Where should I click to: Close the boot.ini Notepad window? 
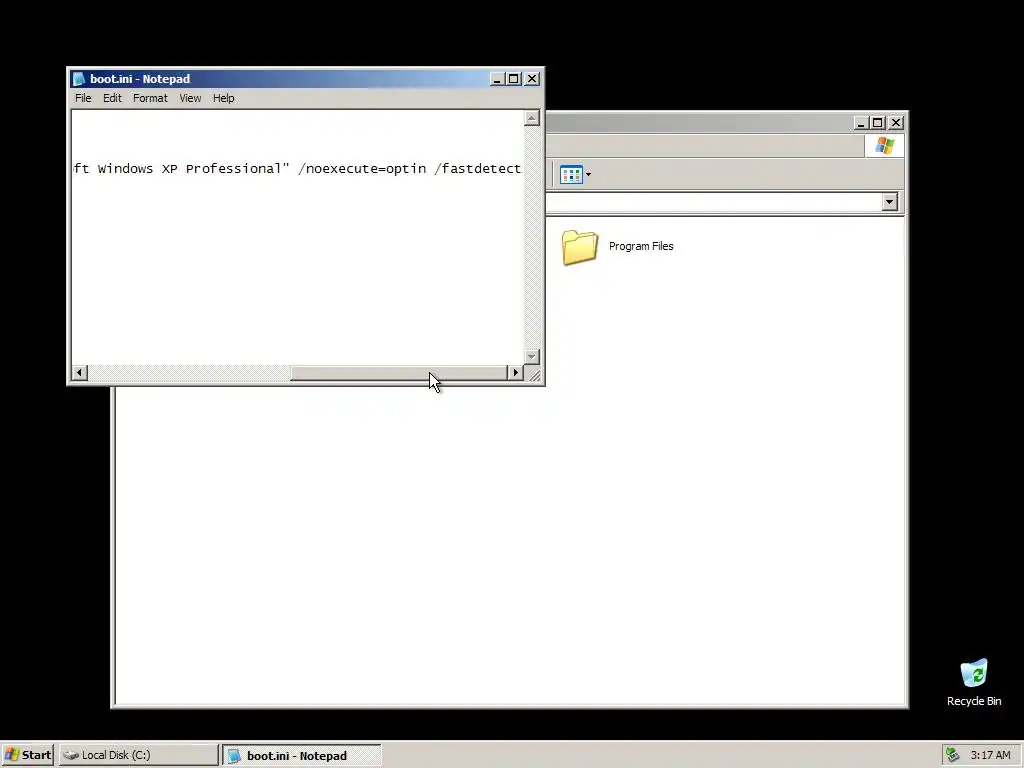point(532,79)
